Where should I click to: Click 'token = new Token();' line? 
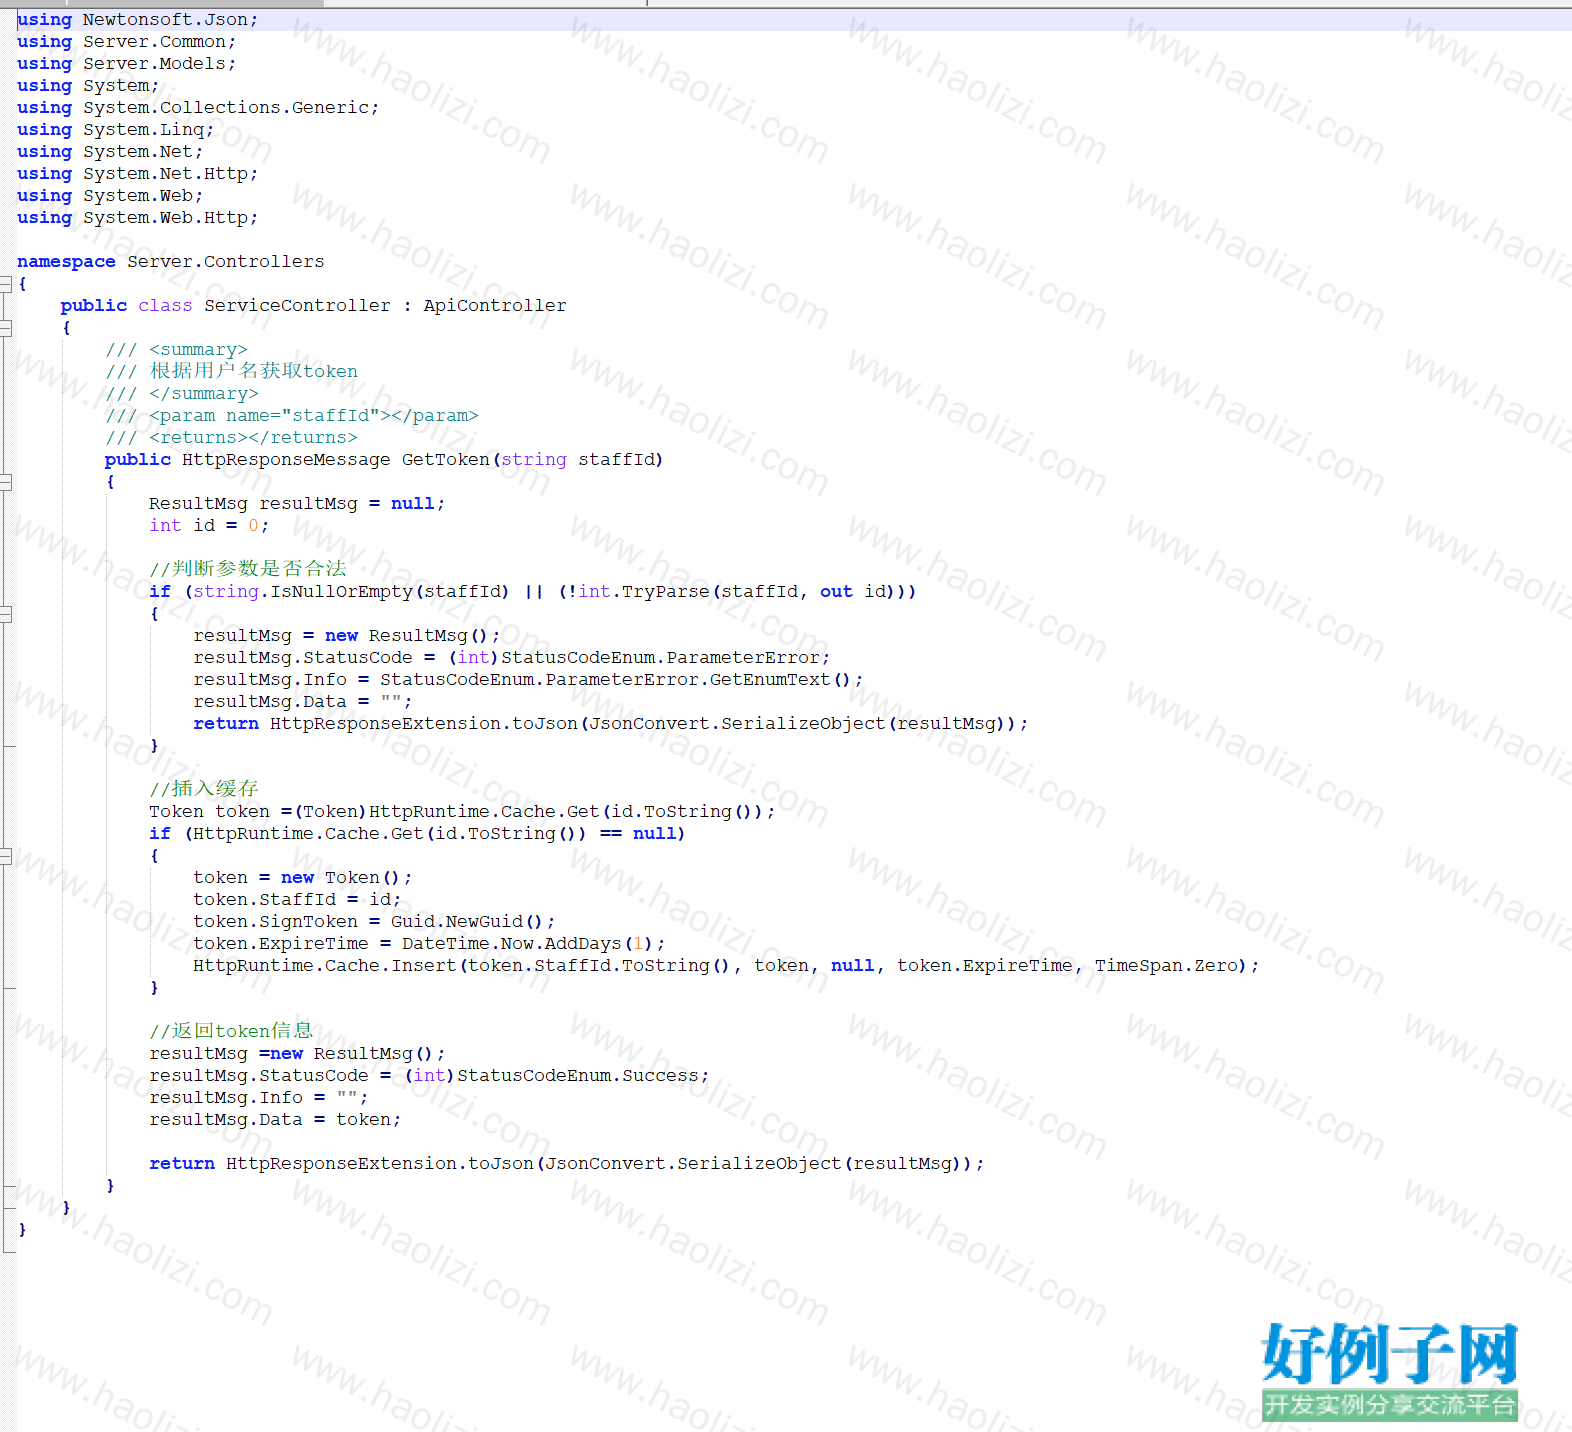[x=302, y=877]
